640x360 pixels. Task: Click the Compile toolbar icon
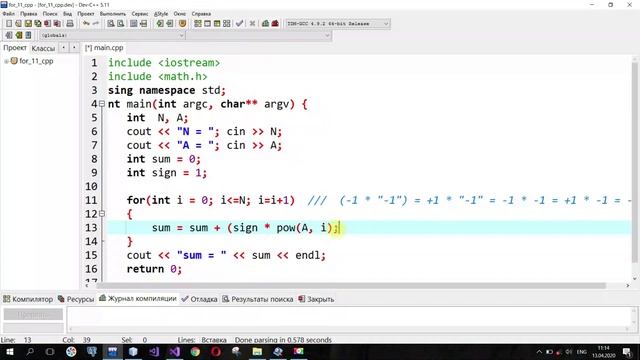(x=198, y=24)
